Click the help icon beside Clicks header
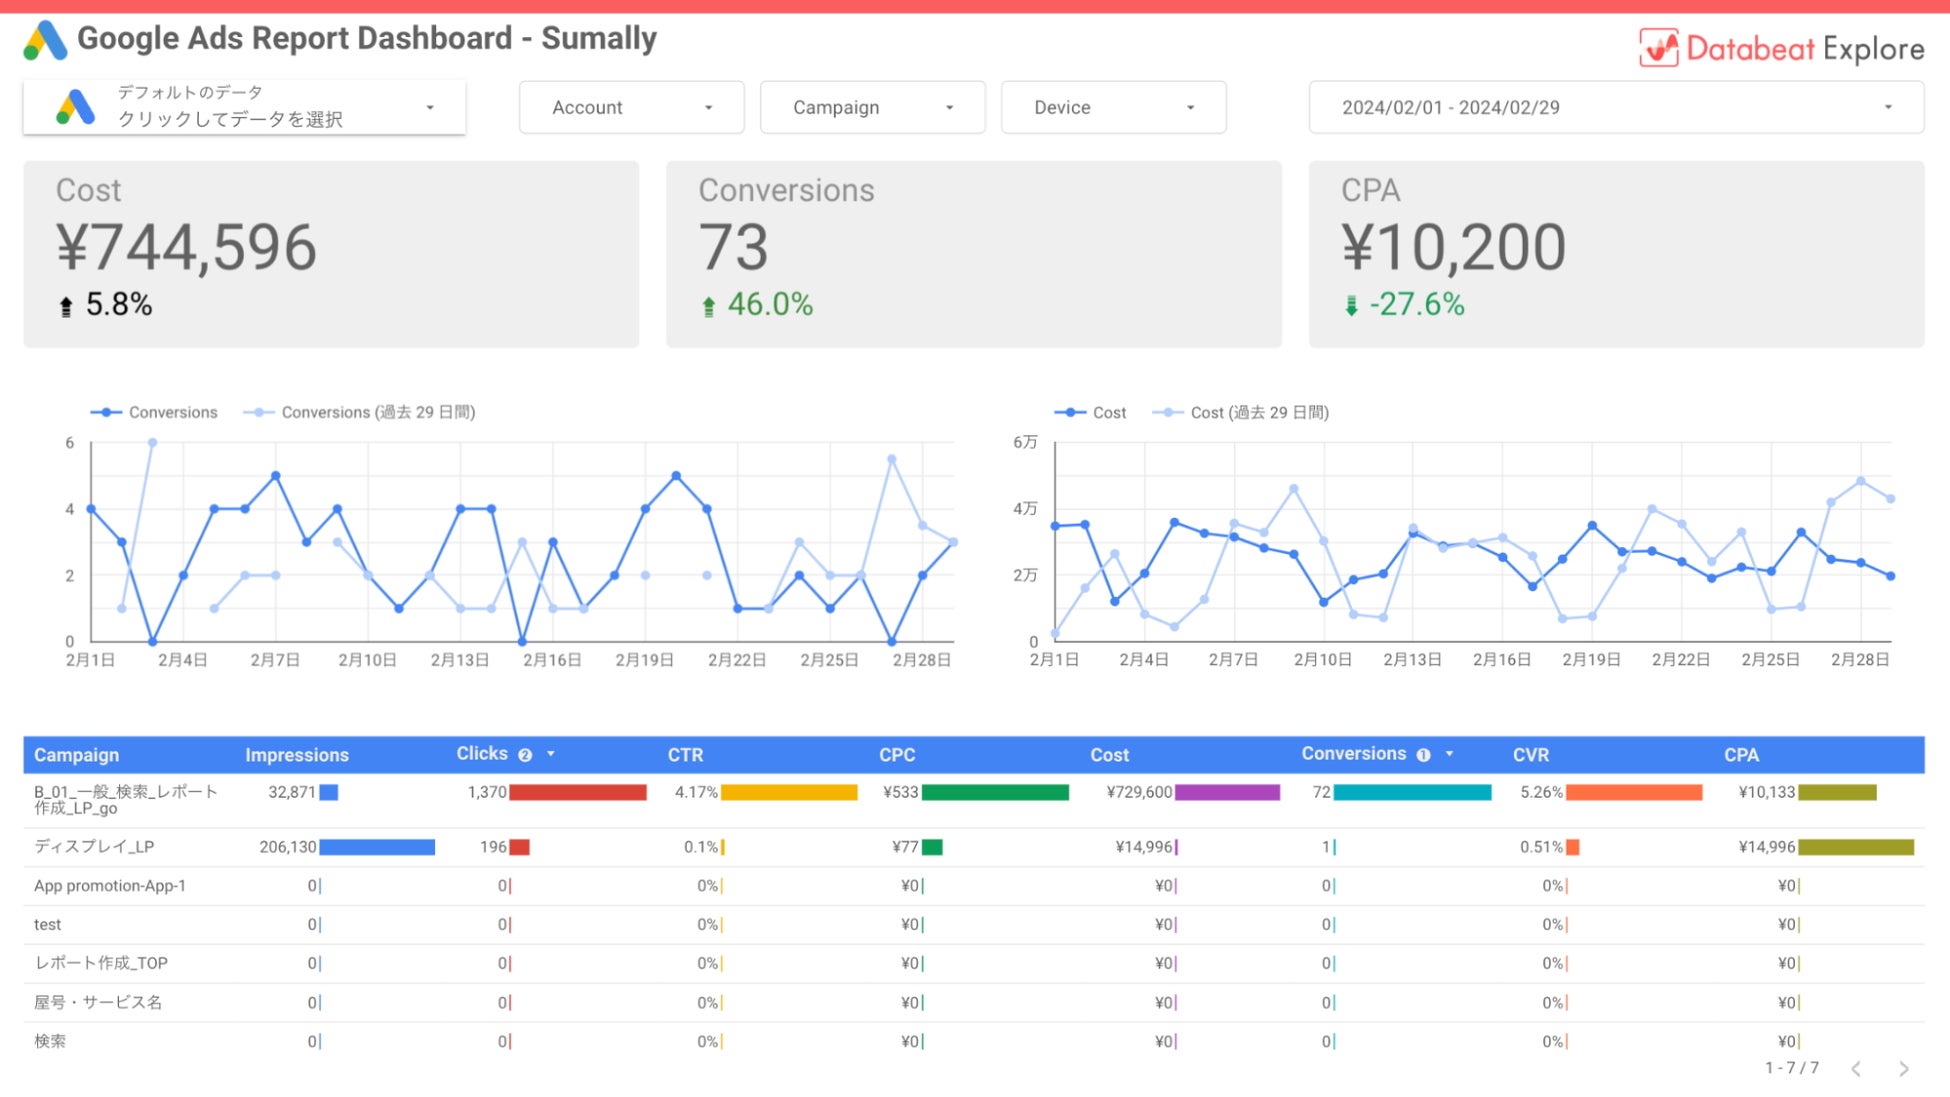Viewport: 1950px width, 1097px height. pos(525,755)
